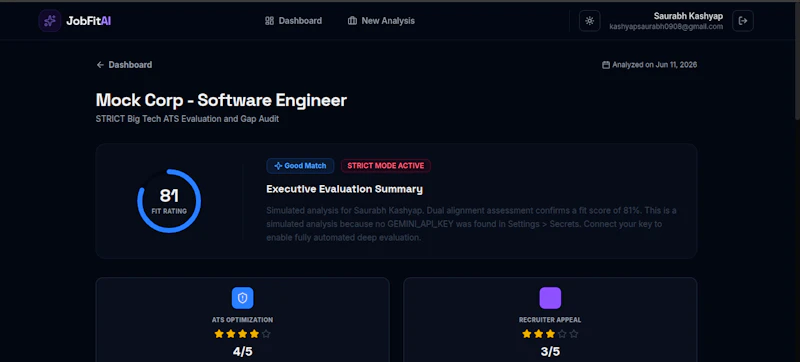Click the RECRUITER APPEAL label
Image resolution: width=800 pixels, height=362 pixels.
[550, 320]
